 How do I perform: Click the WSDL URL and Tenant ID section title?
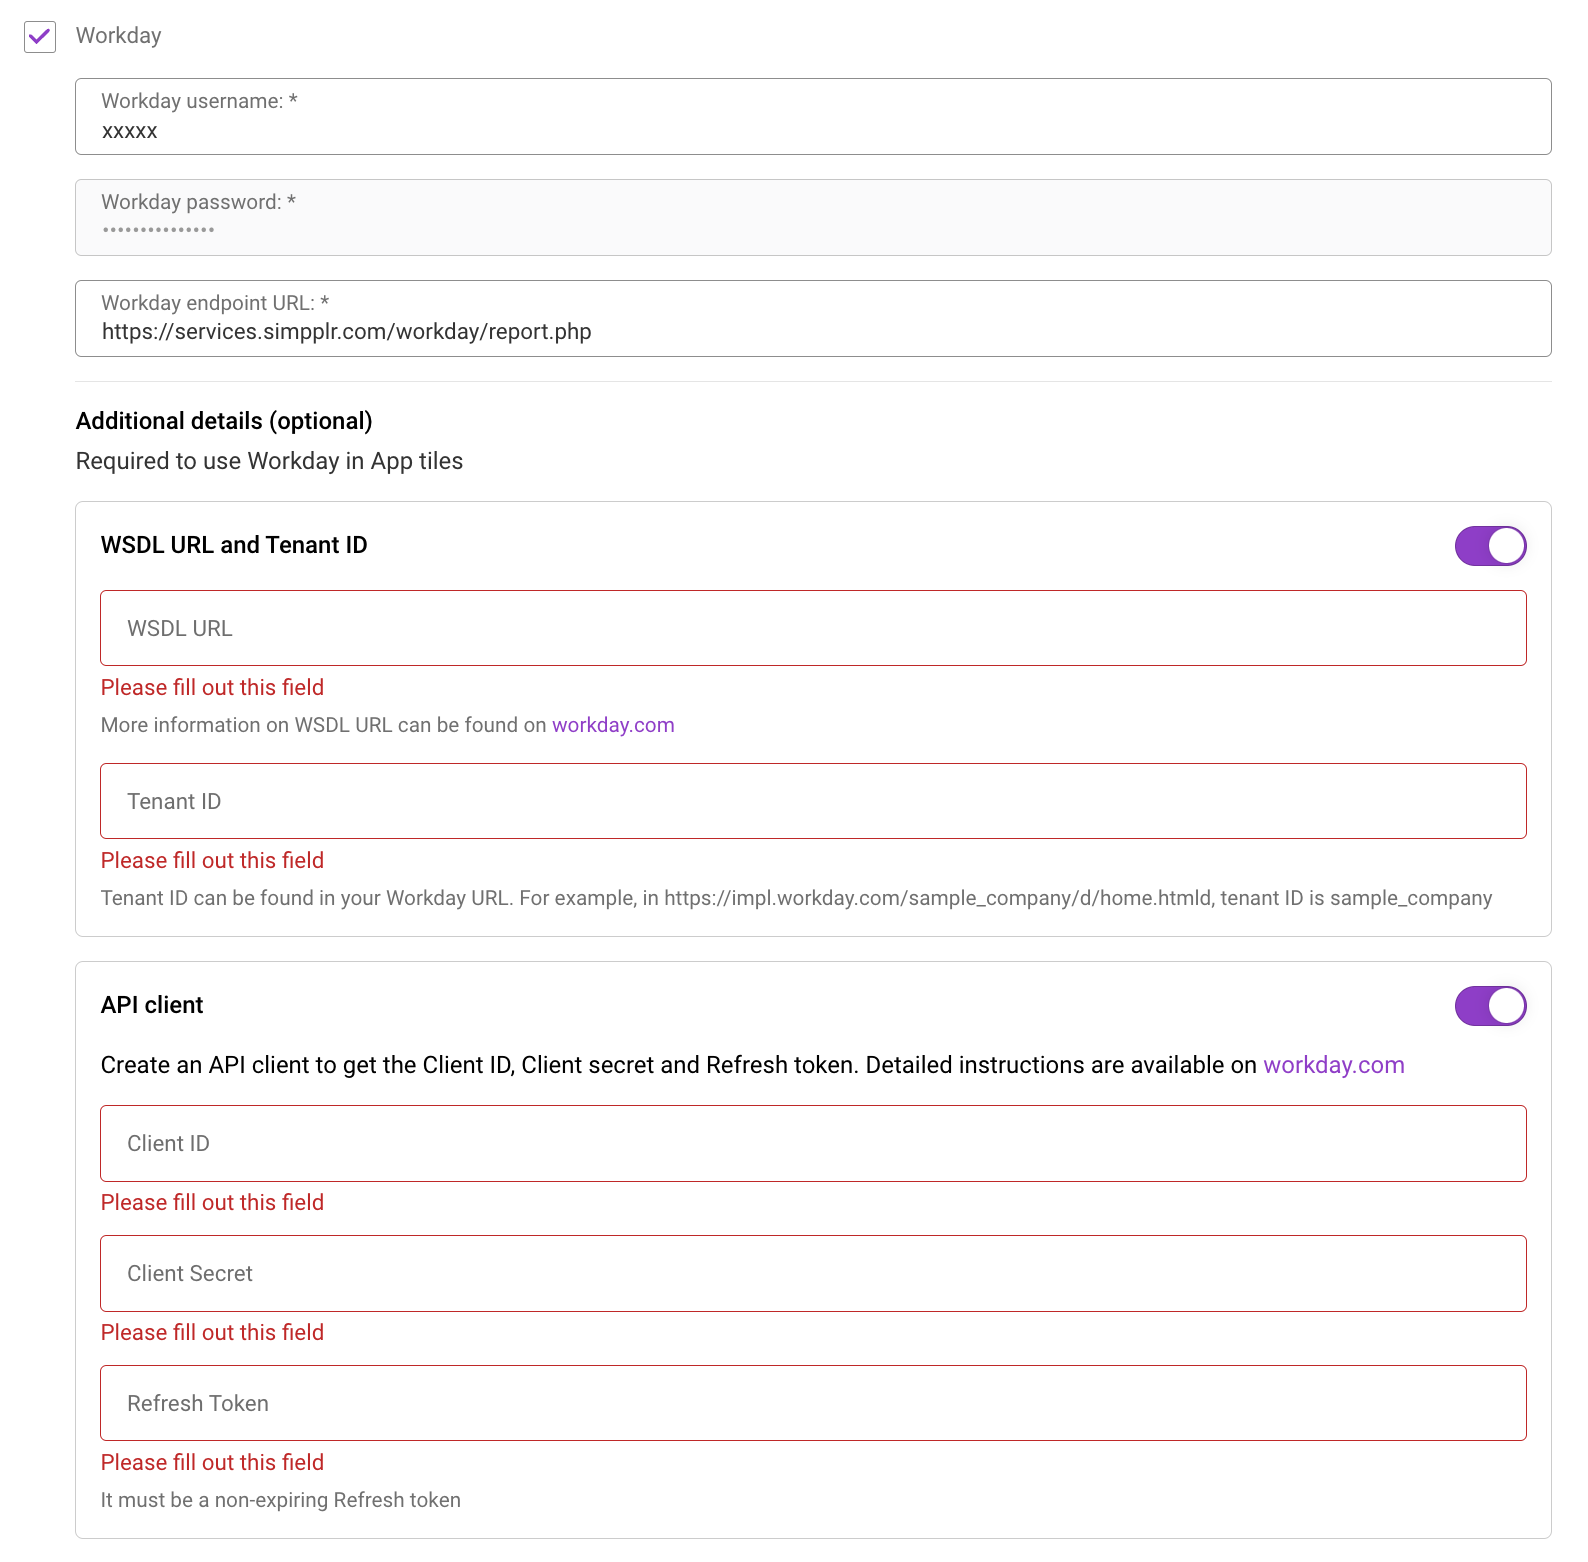[x=233, y=544]
